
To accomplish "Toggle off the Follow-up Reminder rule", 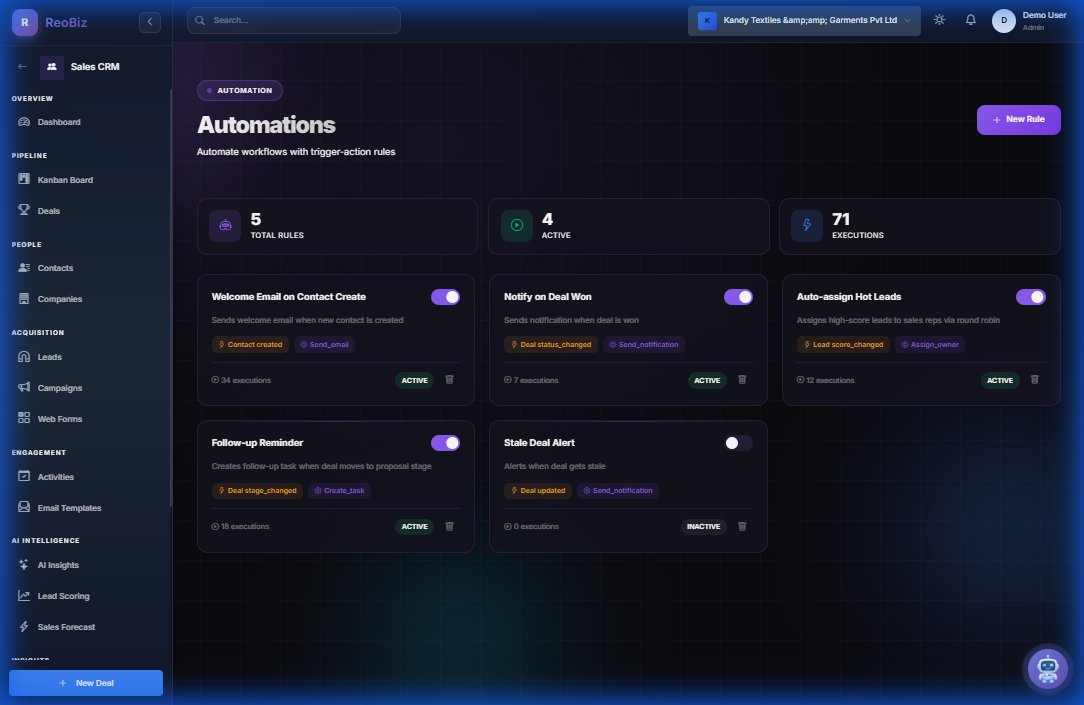I will (x=445, y=442).
